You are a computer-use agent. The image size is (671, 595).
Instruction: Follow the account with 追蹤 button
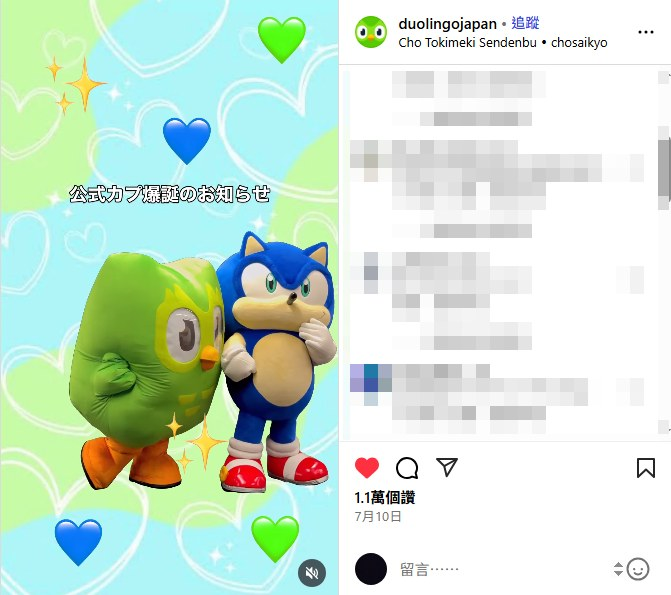[525, 23]
